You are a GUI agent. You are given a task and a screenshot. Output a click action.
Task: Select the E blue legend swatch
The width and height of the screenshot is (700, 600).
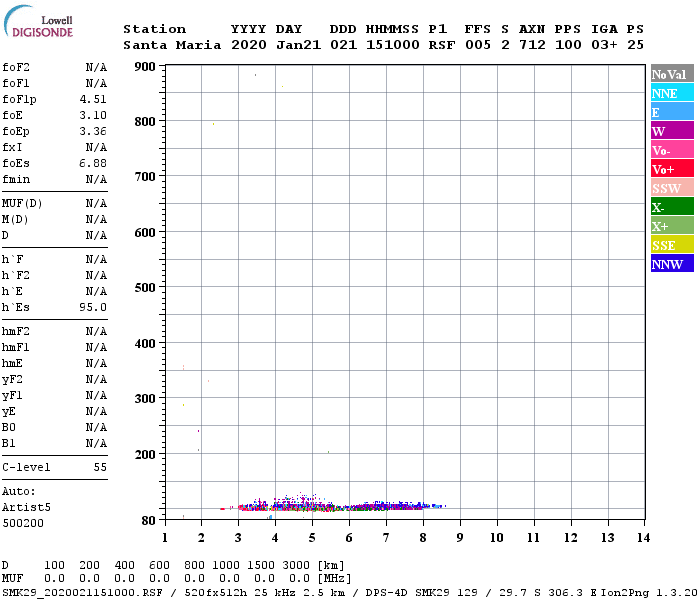pos(672,112)
